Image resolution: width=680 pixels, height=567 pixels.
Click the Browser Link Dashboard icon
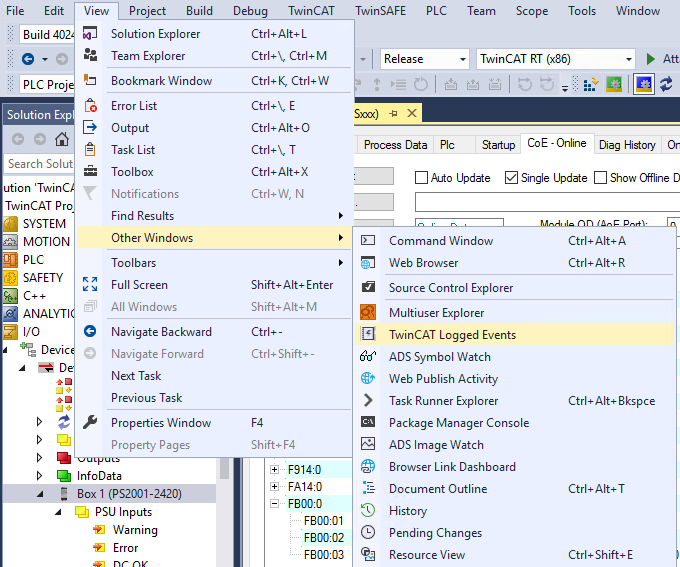point(368,466)
